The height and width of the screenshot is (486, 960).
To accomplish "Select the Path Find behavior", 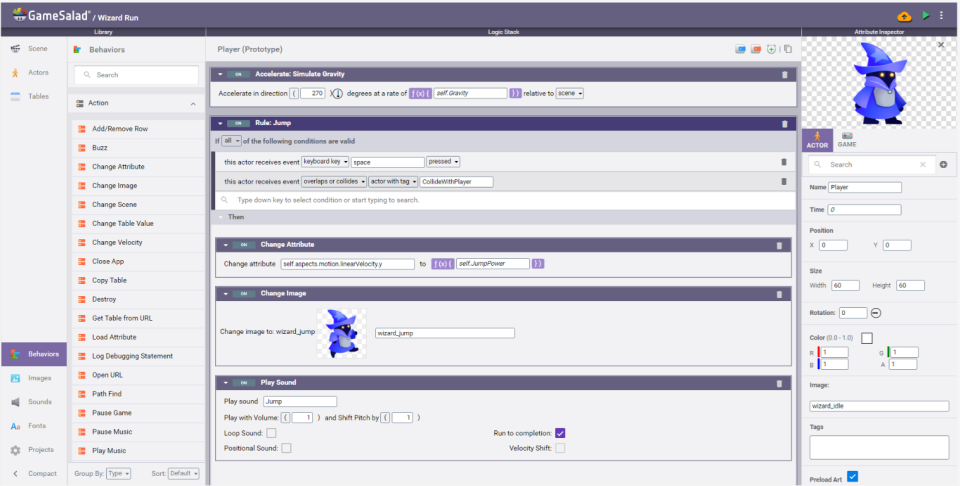I will (x=137, y=394).
